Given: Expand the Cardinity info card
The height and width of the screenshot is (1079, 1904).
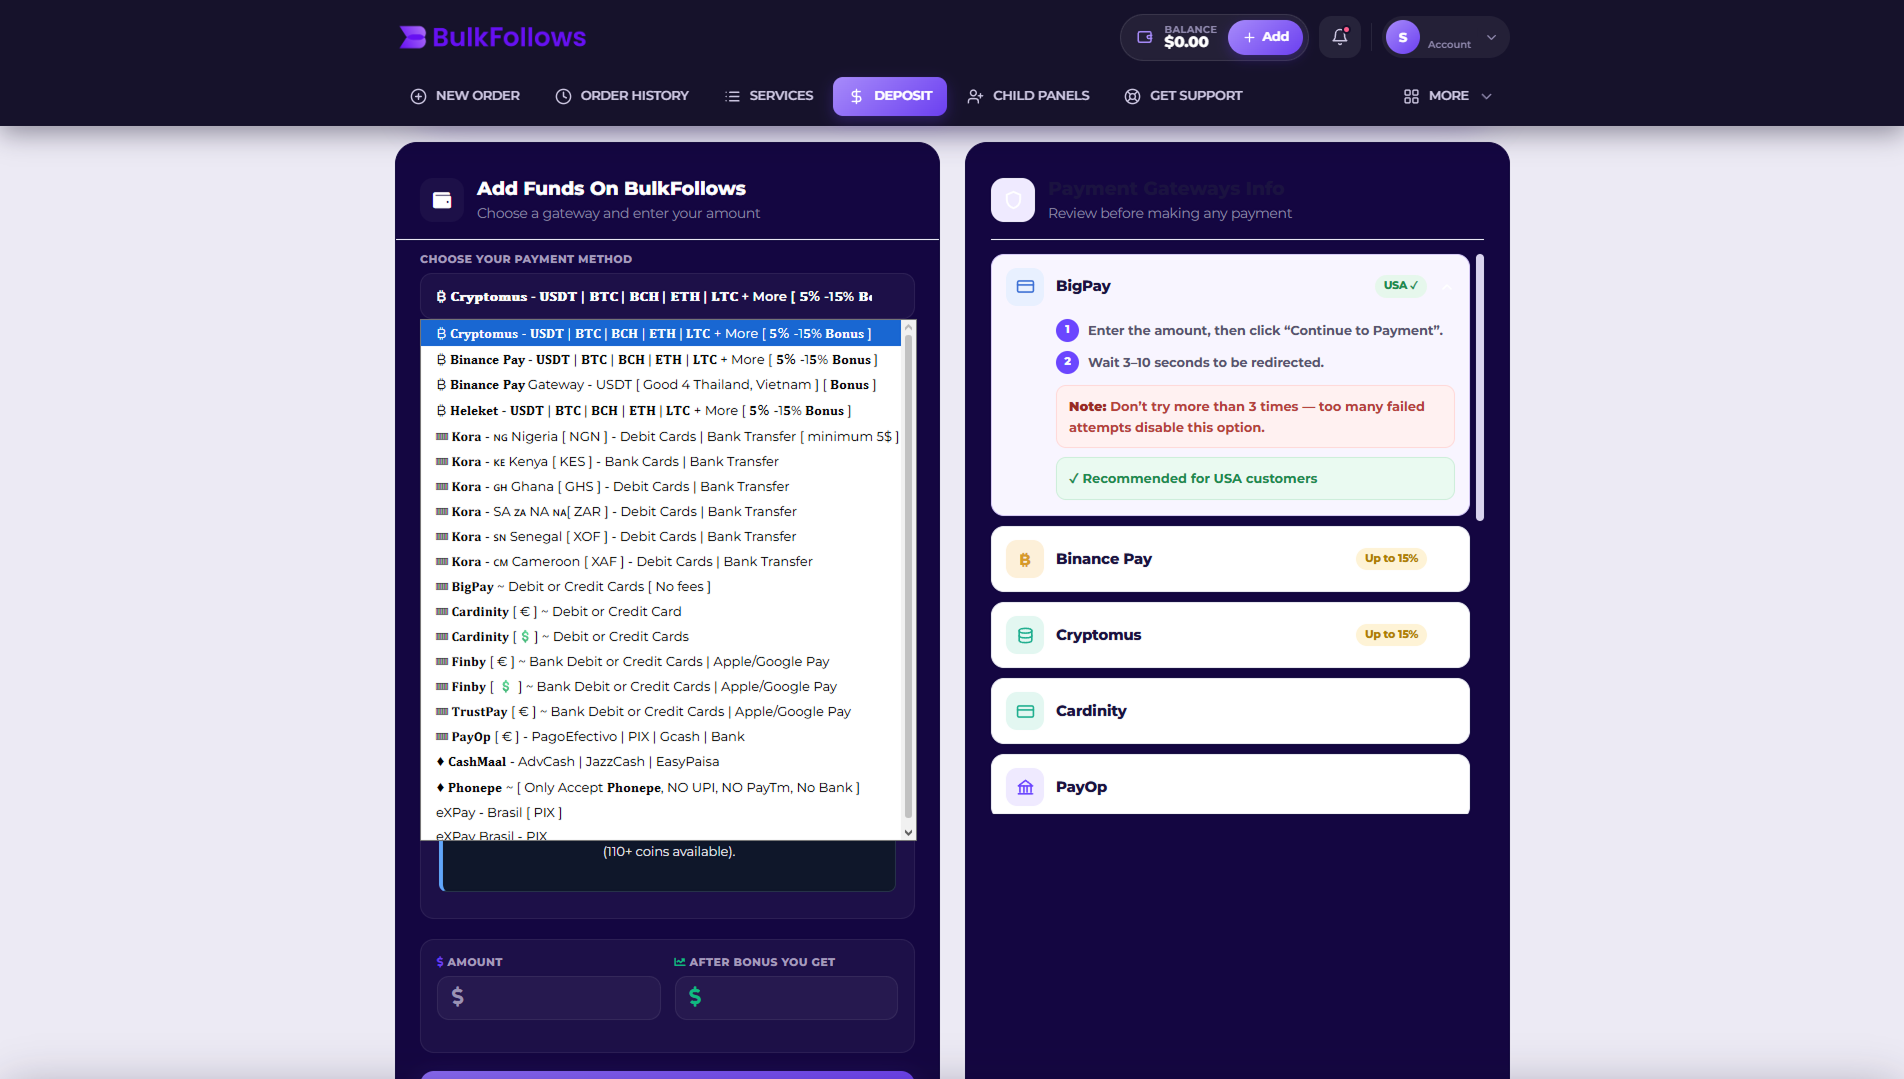Looking at the screenshot, I should [x=1230, y=711].
